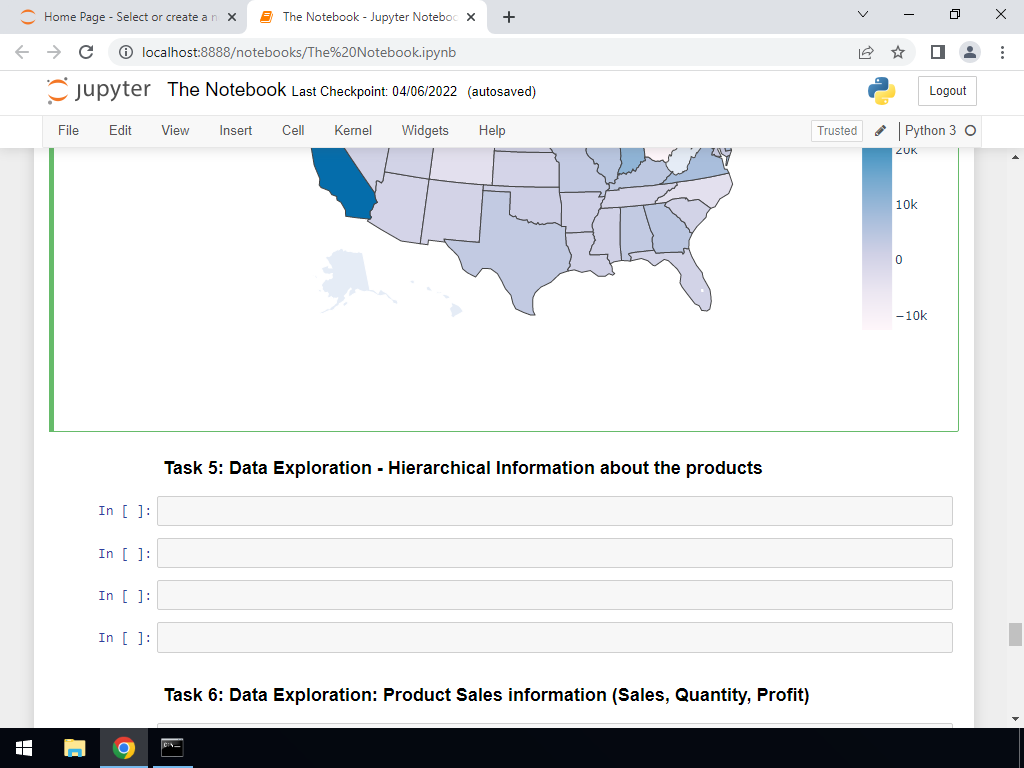This screenshot has height=768, width=1024.
Task: Click the Jupyter logo
Action: [98, 91]
